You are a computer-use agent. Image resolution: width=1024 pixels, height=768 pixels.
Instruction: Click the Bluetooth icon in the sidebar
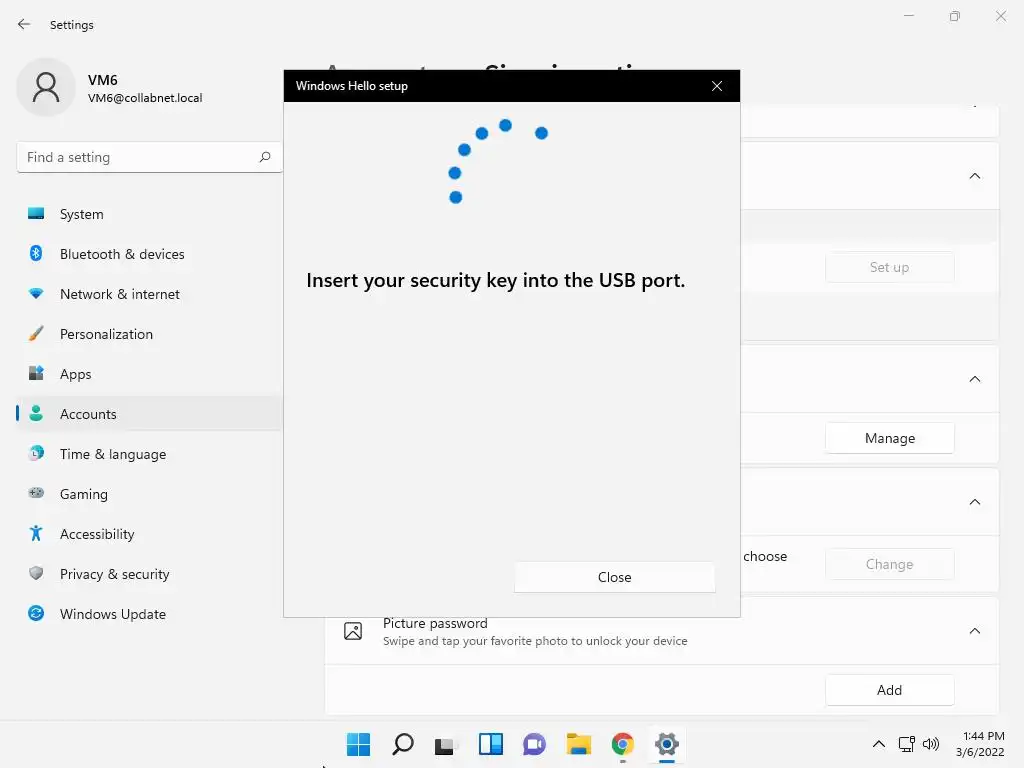tap(36, 253)
